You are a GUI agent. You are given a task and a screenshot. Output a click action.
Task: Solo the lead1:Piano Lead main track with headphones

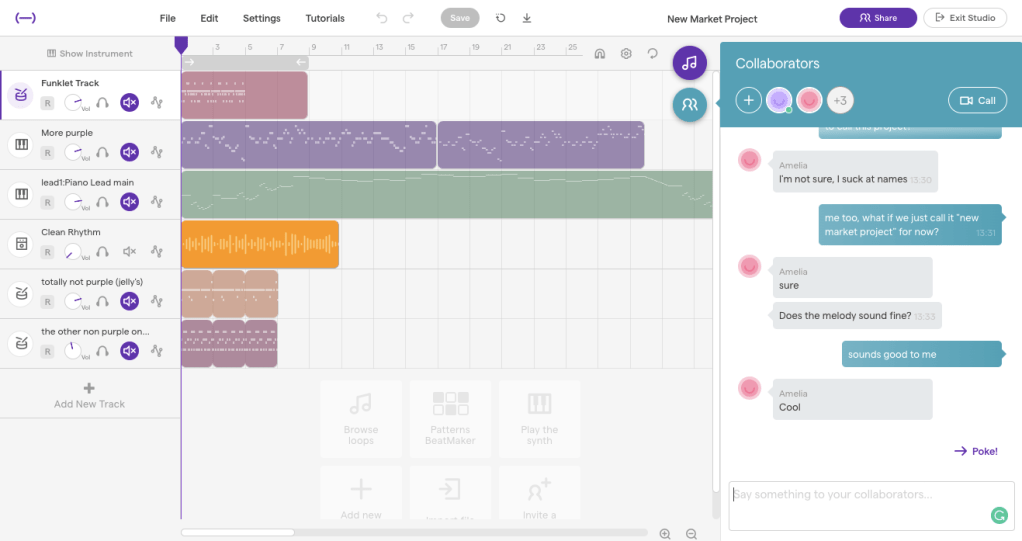pos(102,202)
